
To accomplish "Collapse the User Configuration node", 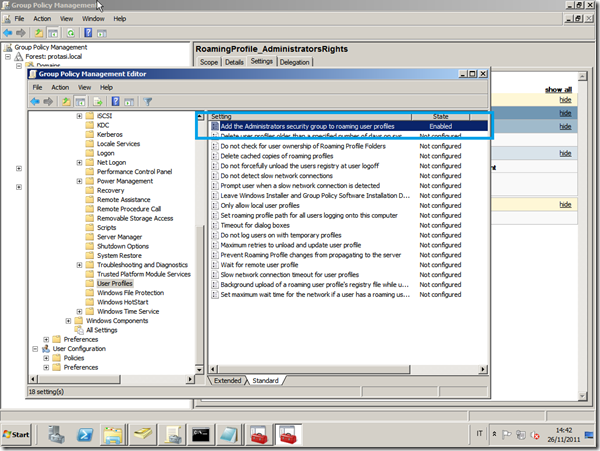I will [x=35, y=348].
